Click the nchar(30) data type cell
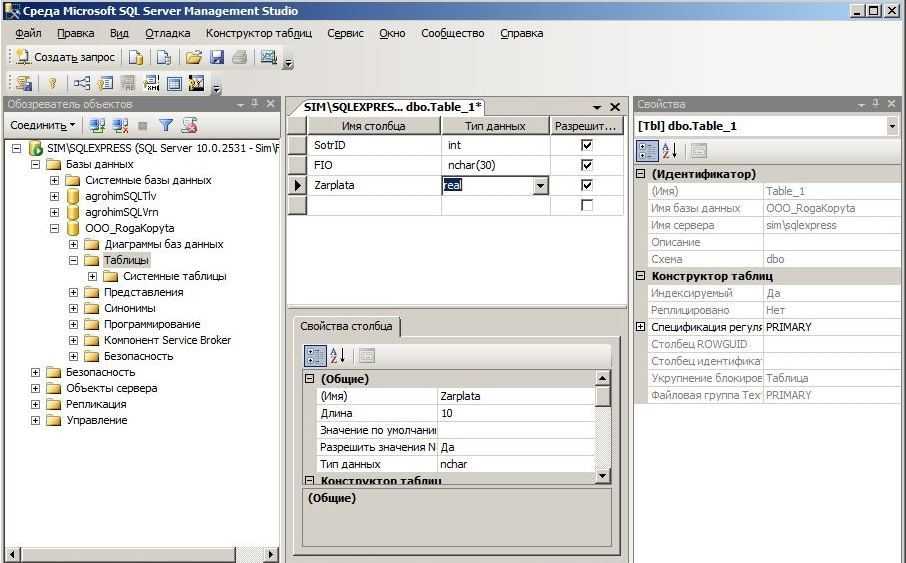Image resolution: width=906 pixels, height=563 pixels. point(495,165)
